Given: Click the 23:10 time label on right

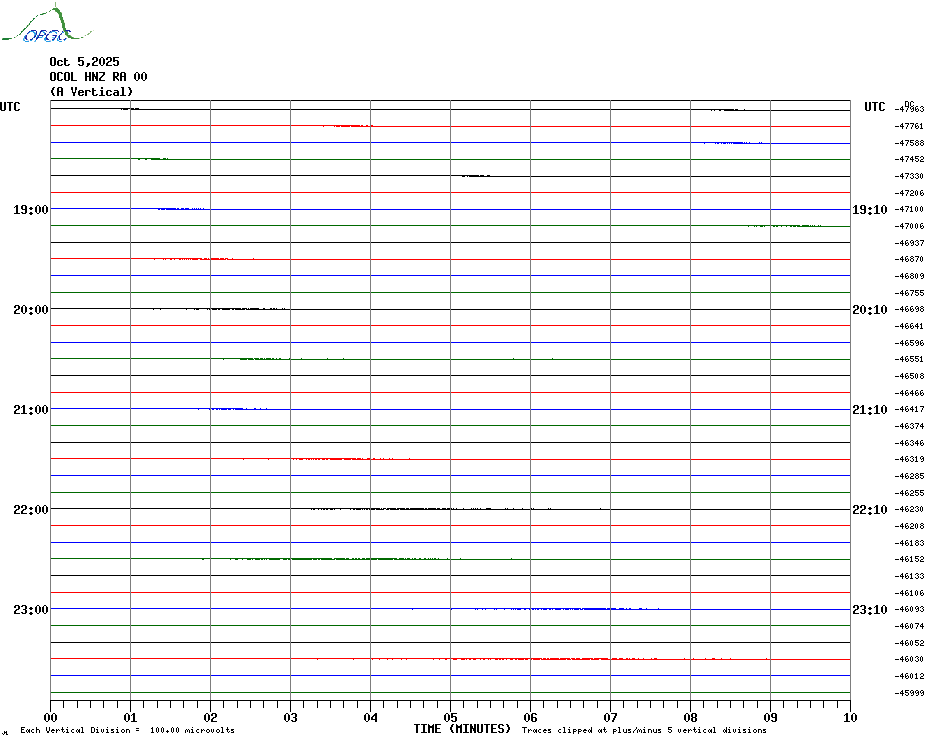Looking at the screenshot, I should click(x=869, y=610).
